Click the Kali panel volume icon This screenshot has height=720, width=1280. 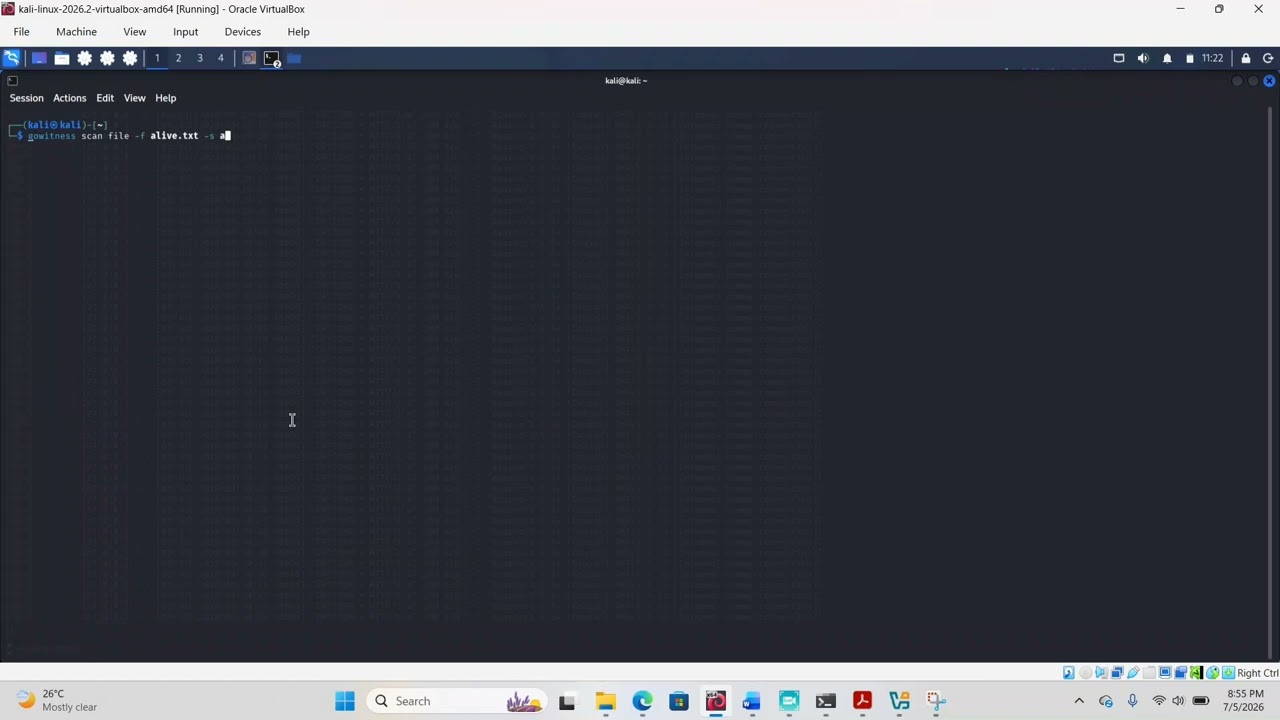tap(1143, 58)
